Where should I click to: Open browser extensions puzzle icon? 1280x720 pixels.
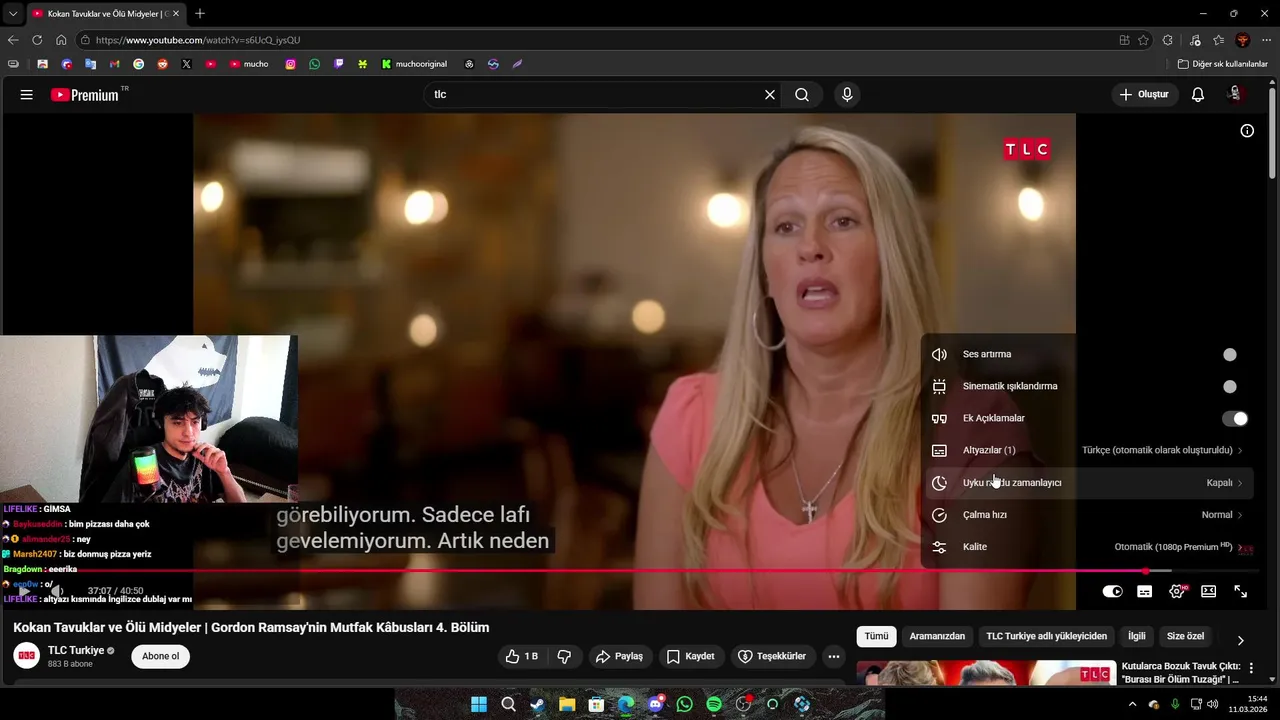pyautogui.click(x=1168, y=40)
